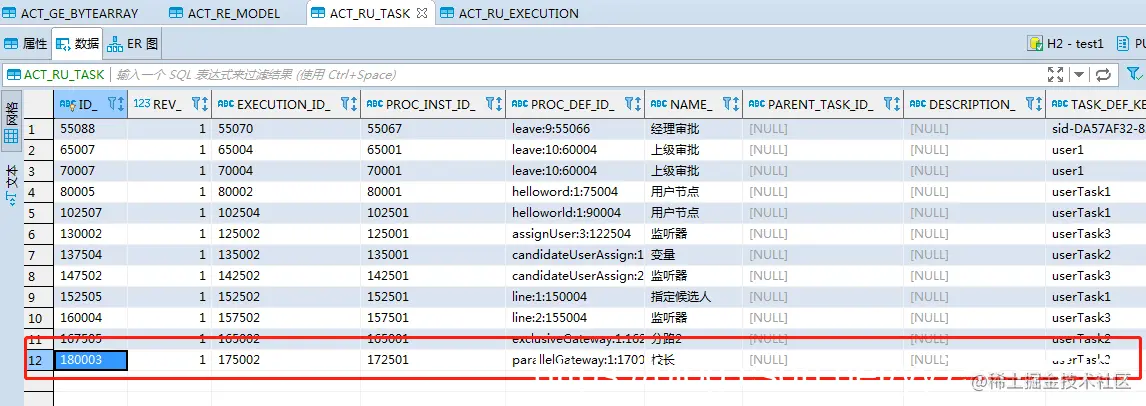Click cell helloword:1:75004

(x=575, y=192)
